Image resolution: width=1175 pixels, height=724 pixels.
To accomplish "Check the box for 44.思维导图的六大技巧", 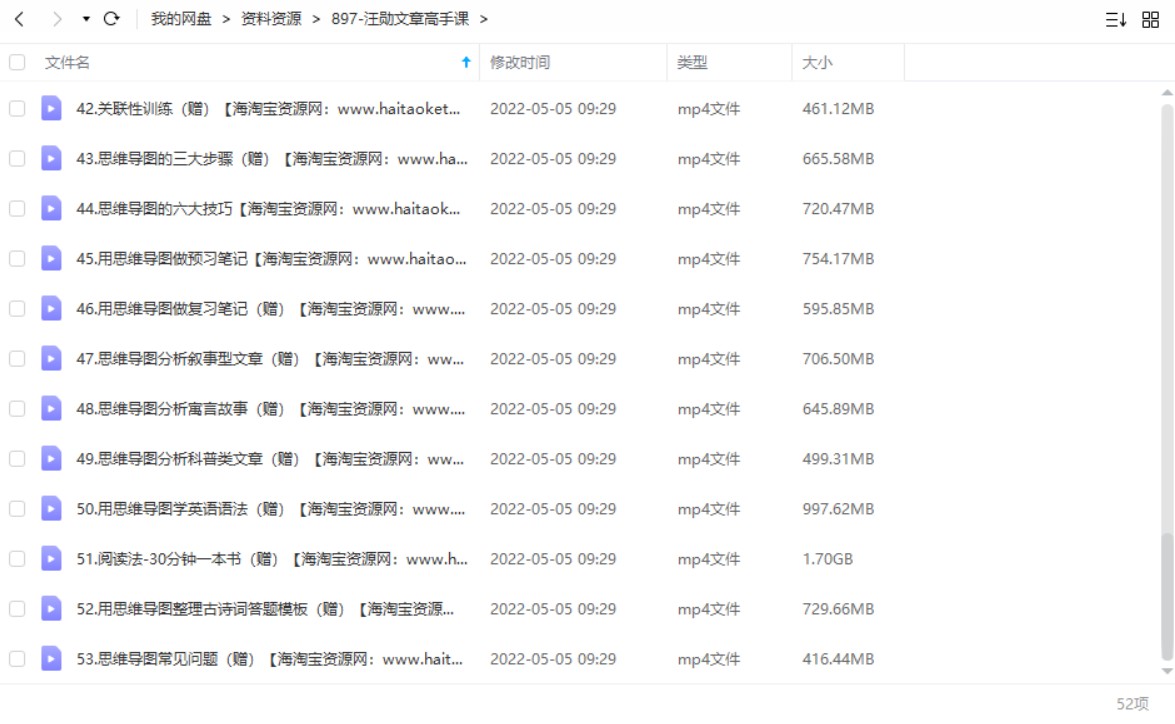I will tap(17, 209).
